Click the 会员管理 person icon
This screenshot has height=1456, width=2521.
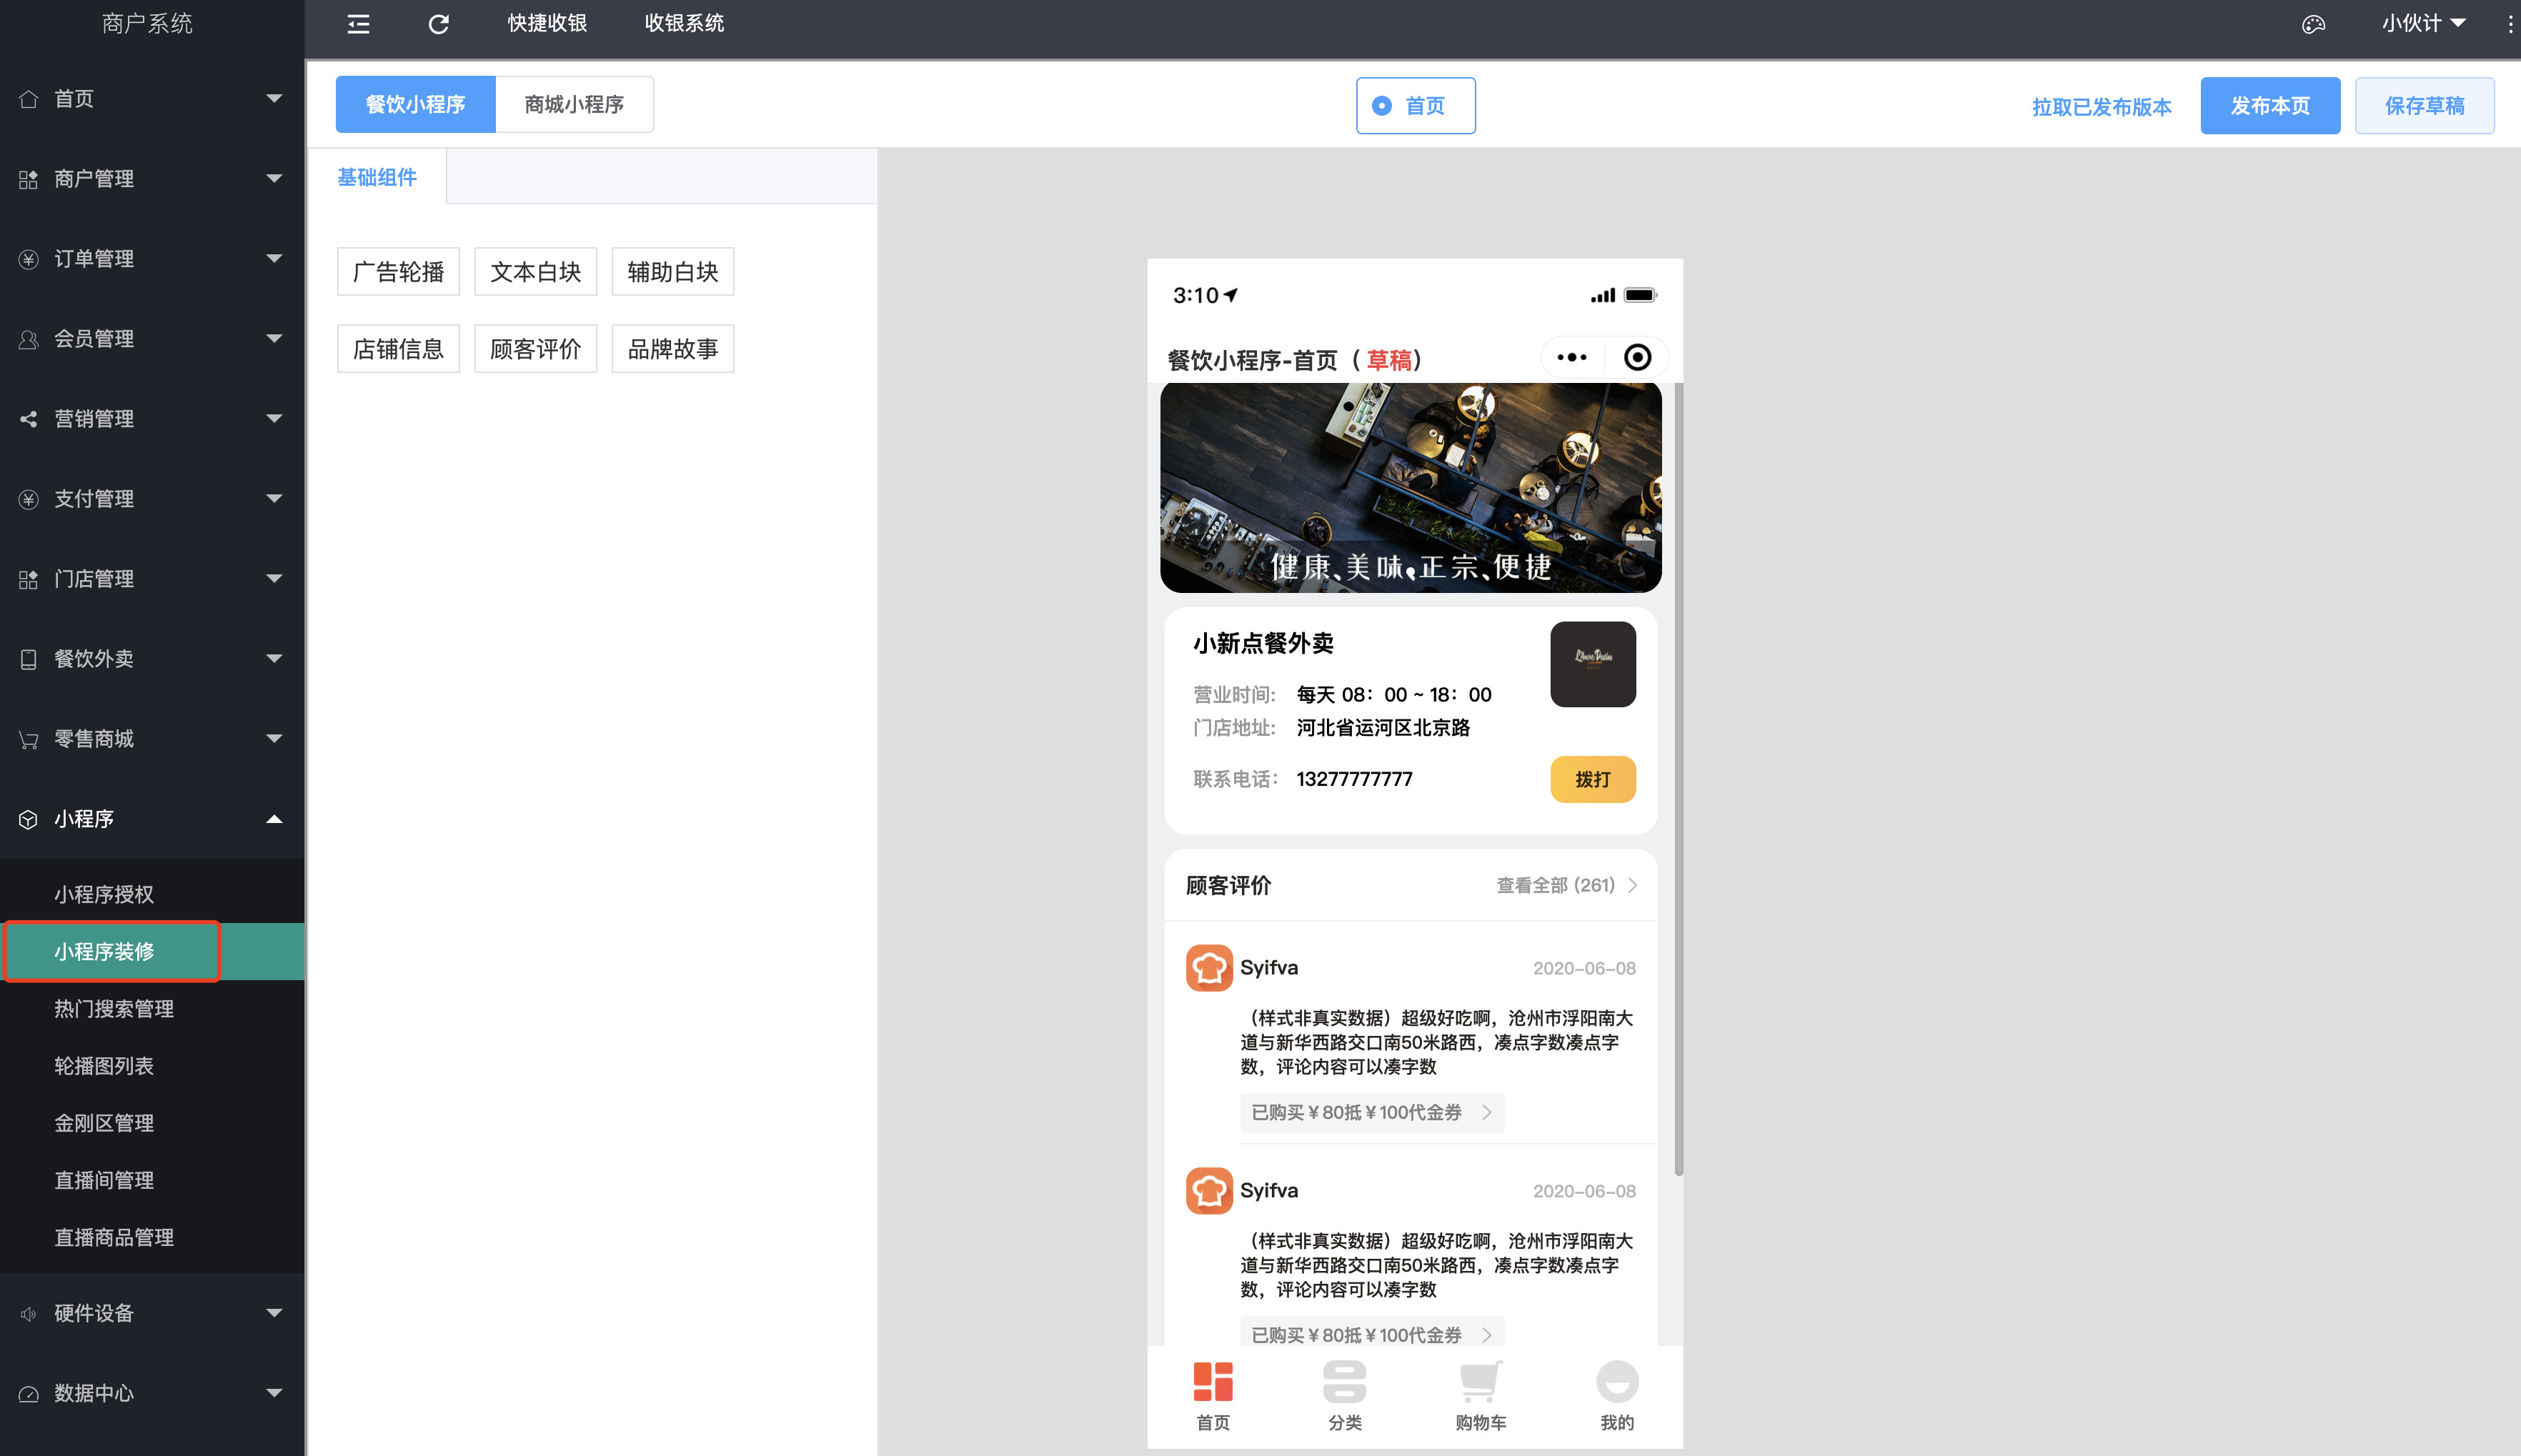point(28,339)
